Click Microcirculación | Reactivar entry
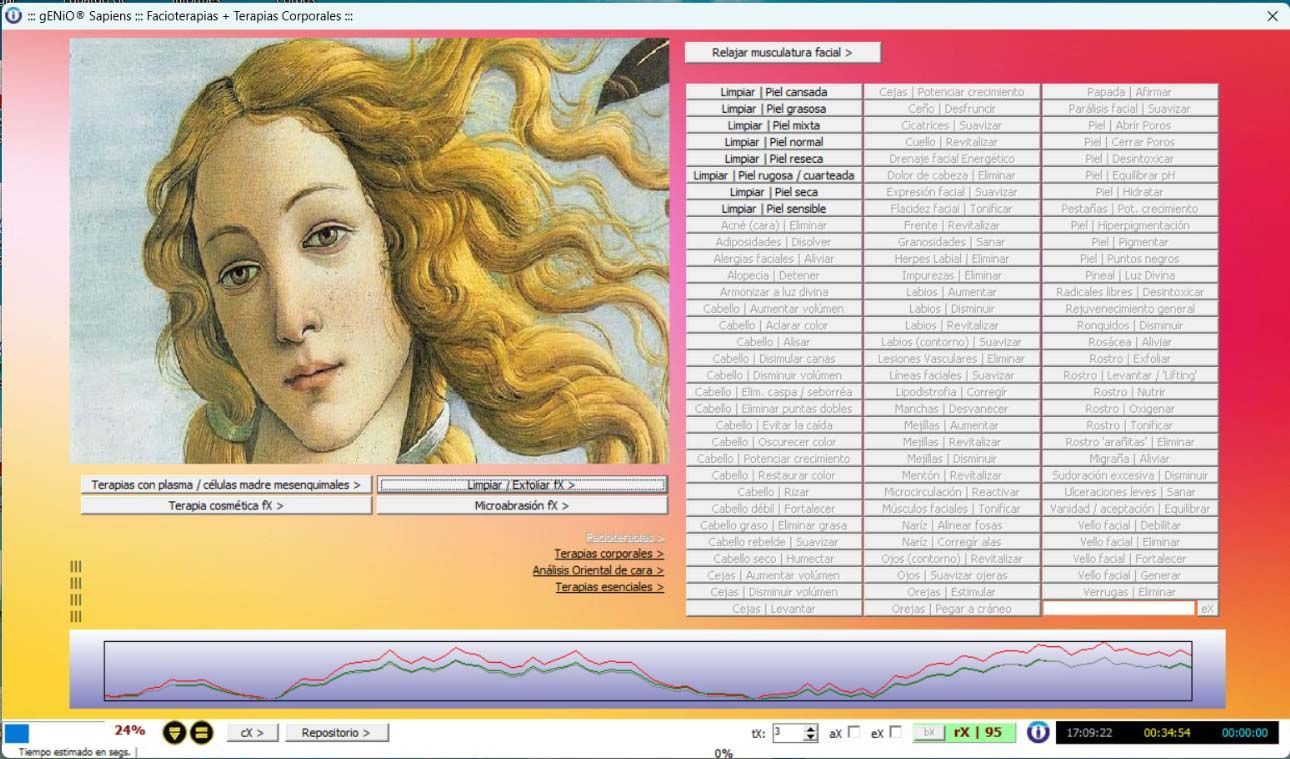1290x759 pixels. pos(952,492)
